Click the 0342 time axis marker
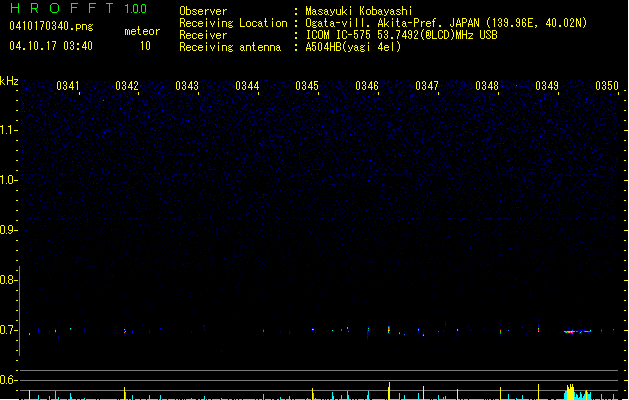Viewport: 629px width, 400px height. (x=127, y=86)
